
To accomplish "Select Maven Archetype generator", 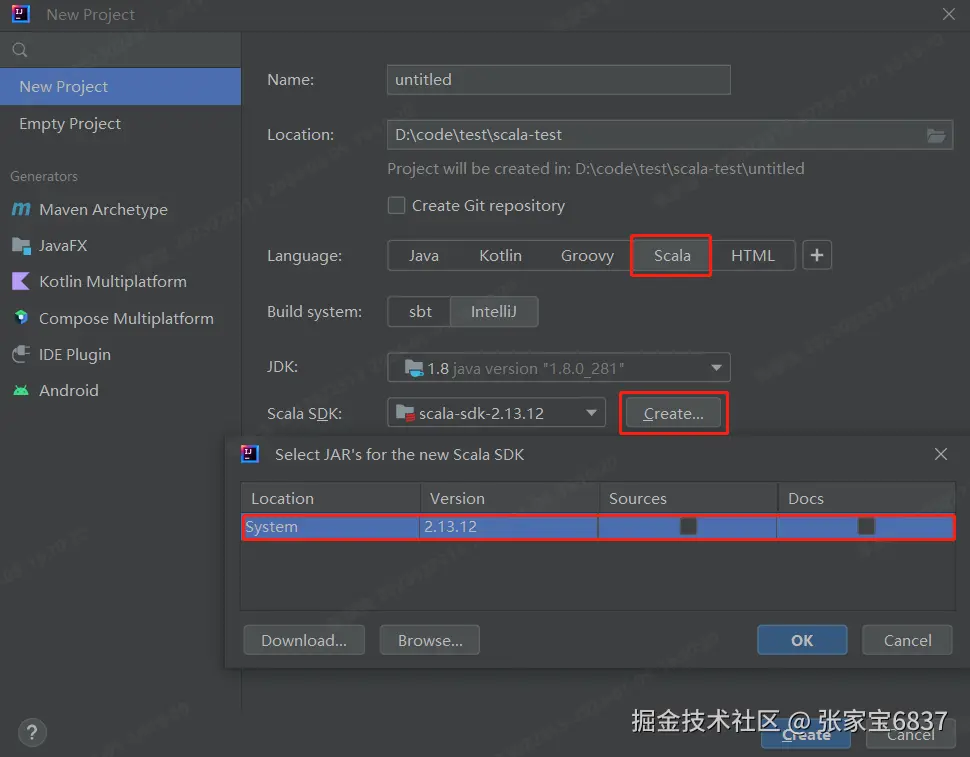I will coord(121,210).
